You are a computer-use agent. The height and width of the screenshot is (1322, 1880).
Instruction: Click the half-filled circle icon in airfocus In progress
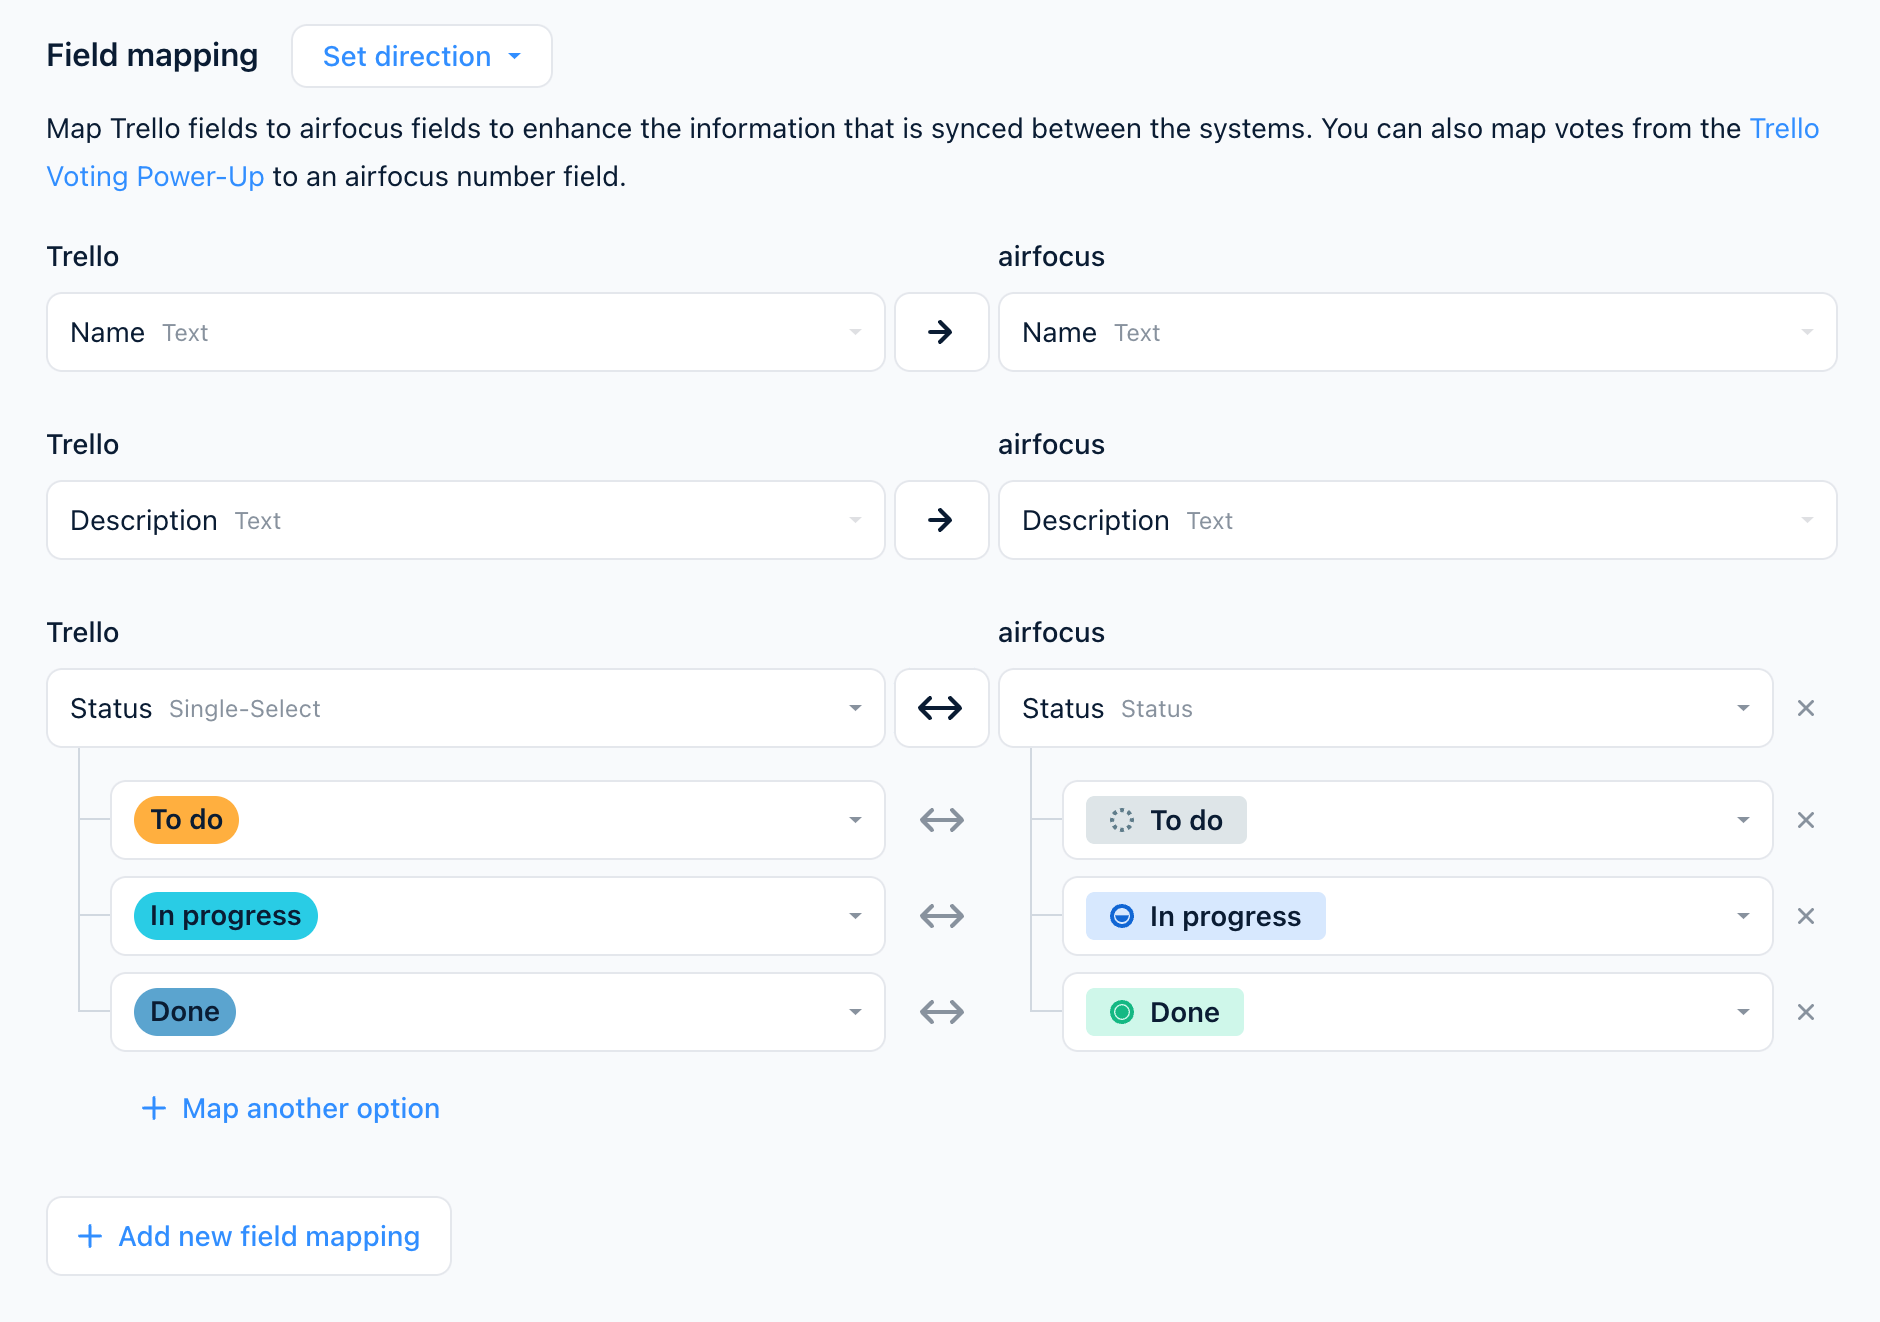pyautogui.click(x=1122, y=916)
